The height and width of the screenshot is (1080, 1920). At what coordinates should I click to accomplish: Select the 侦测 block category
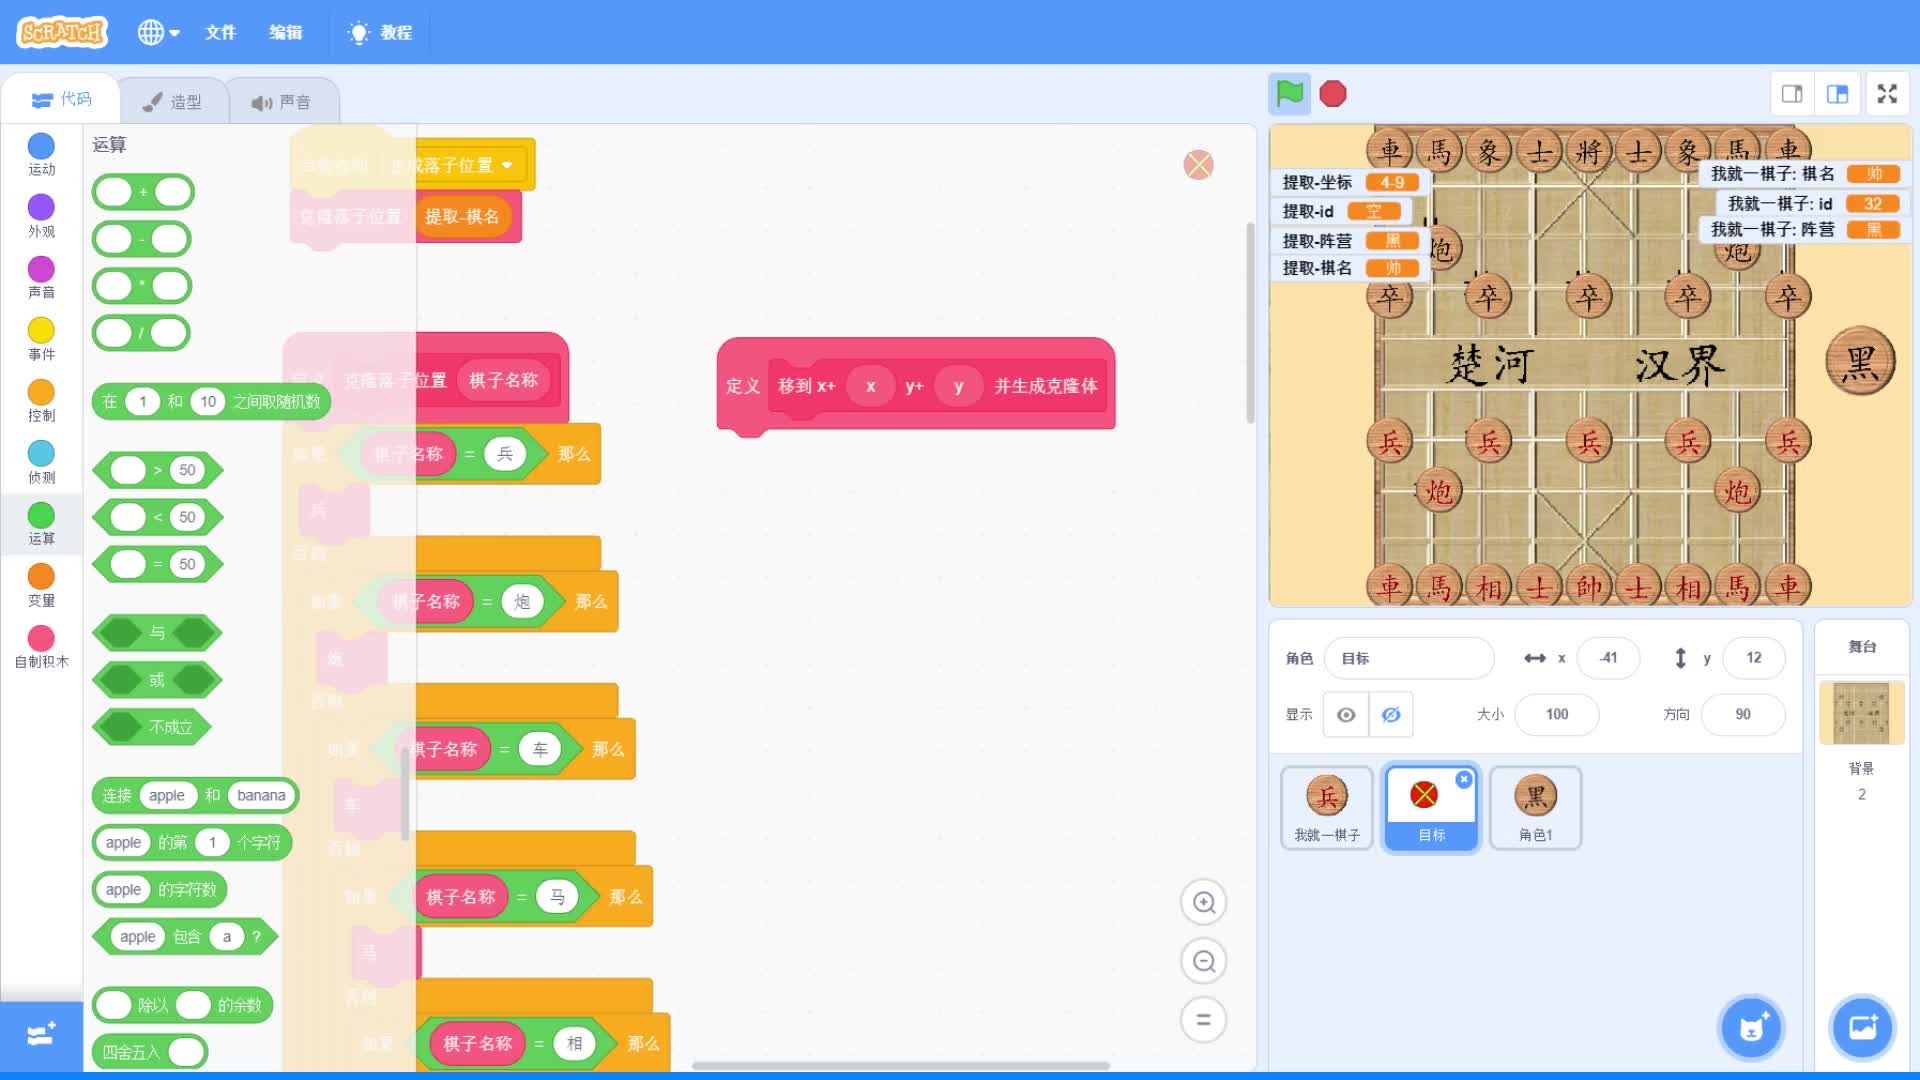click(x=41, y=462)
